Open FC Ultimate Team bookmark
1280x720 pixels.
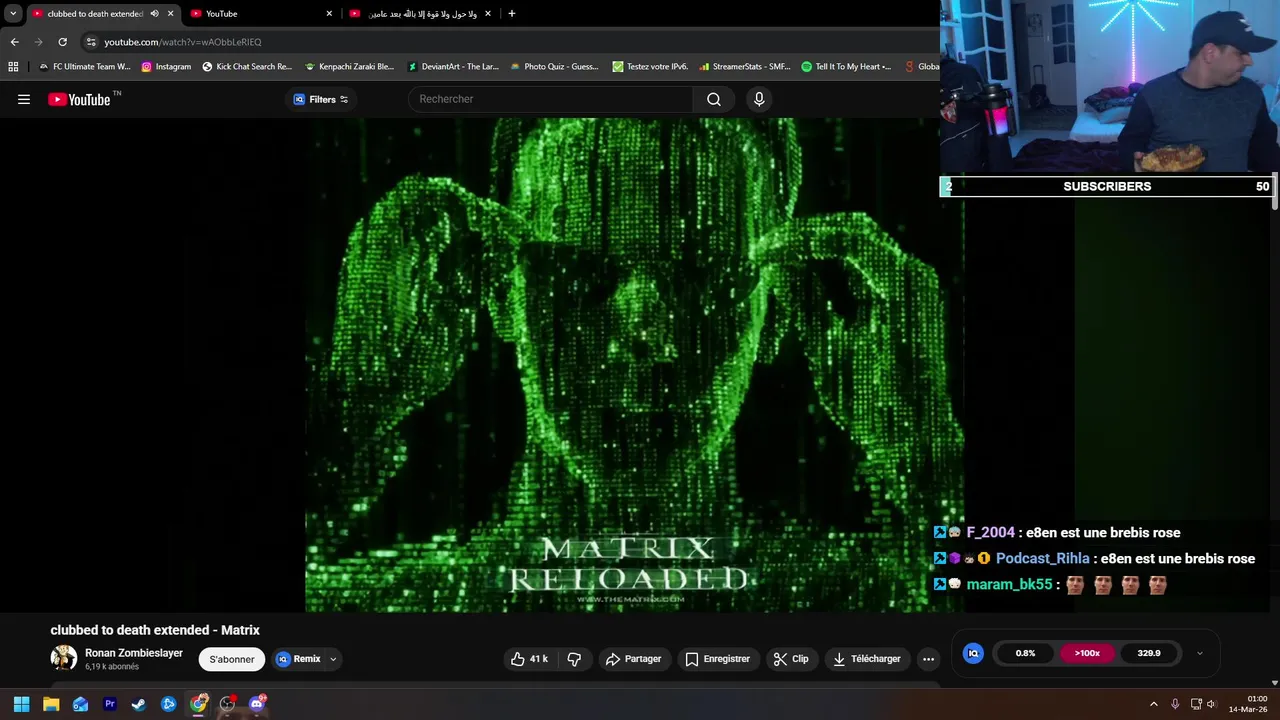pyautogui.click(x=84, y=67)
